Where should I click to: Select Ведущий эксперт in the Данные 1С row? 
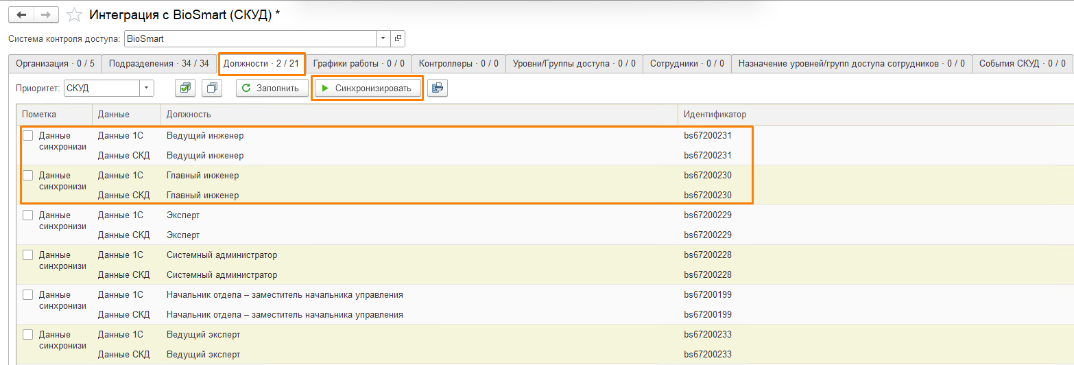(x=203, y=334)
